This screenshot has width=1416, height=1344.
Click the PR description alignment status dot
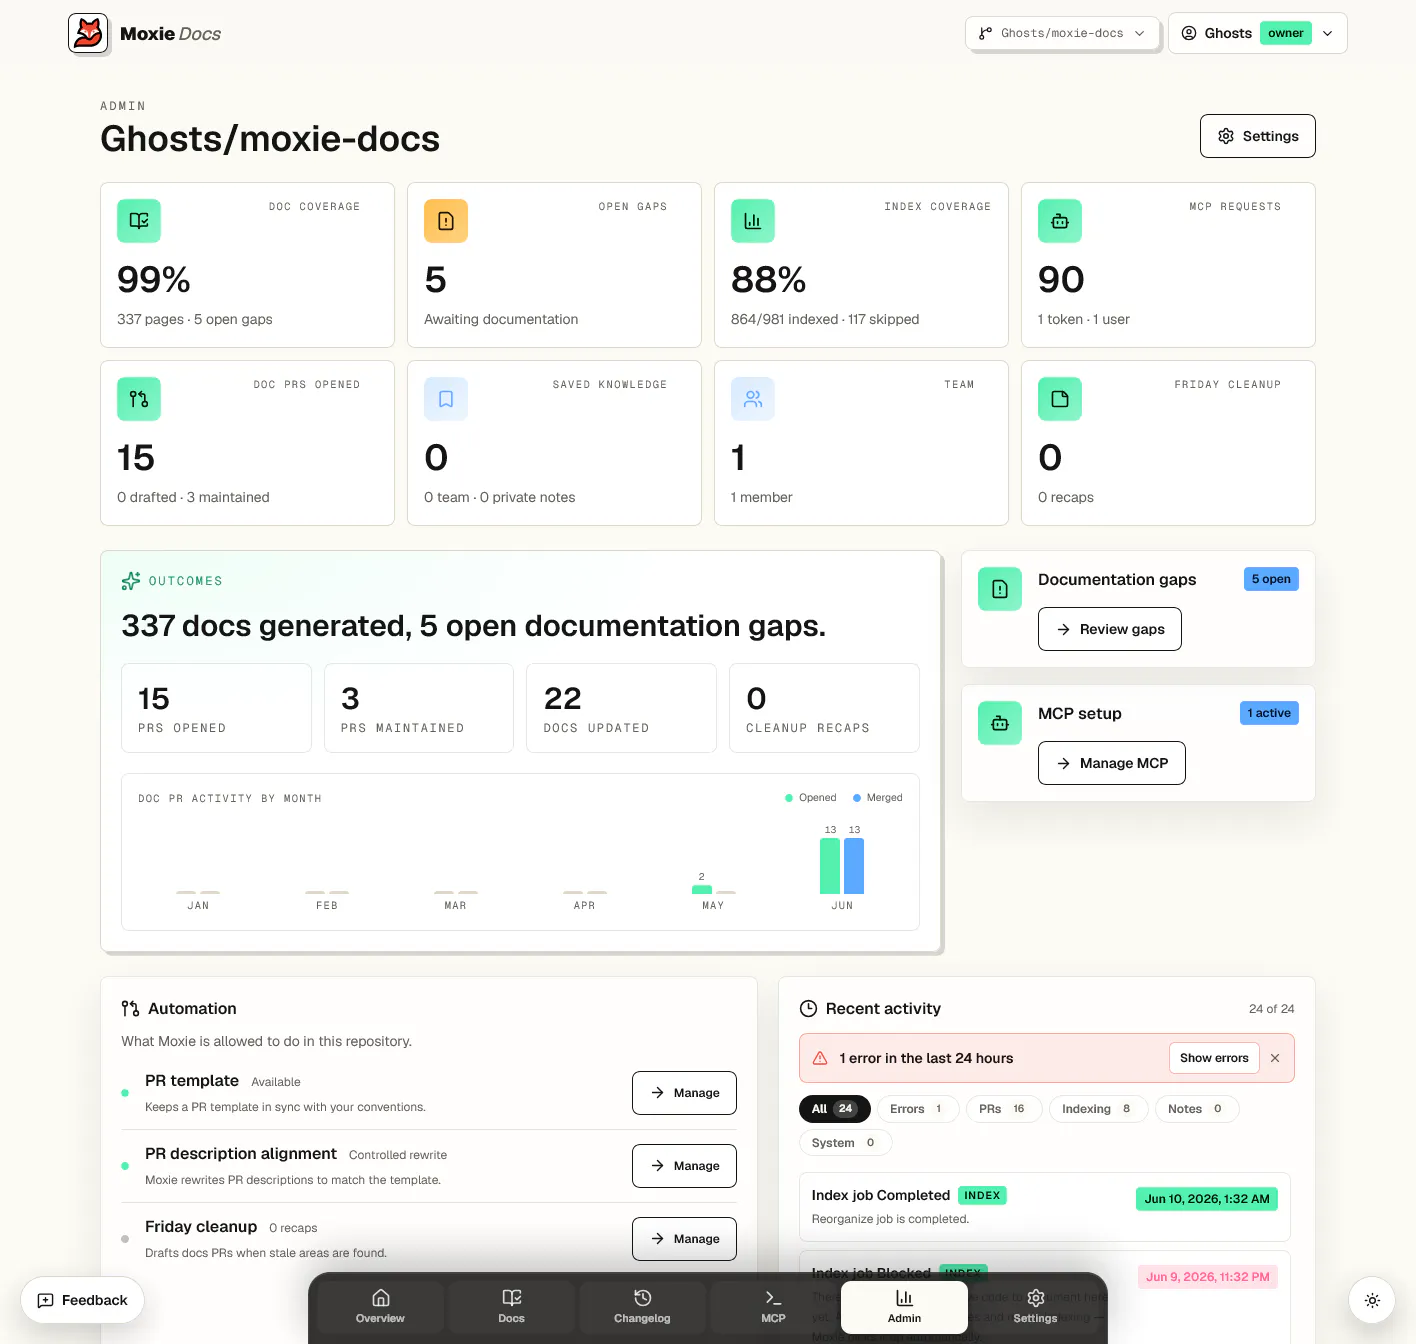(x=125, y=1166)
